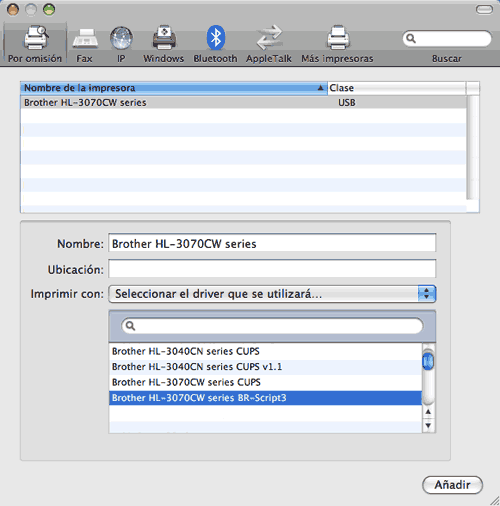Click the Nombre text field

tap(272, 243)
